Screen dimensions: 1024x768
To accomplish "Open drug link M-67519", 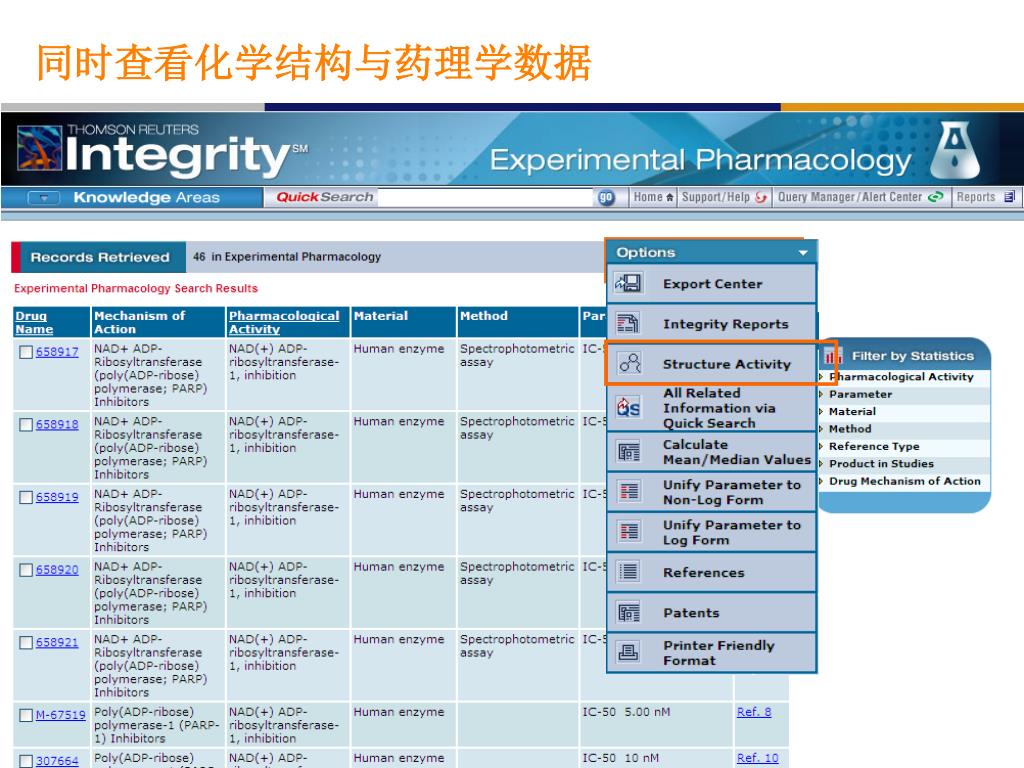I will pos(60,715).
